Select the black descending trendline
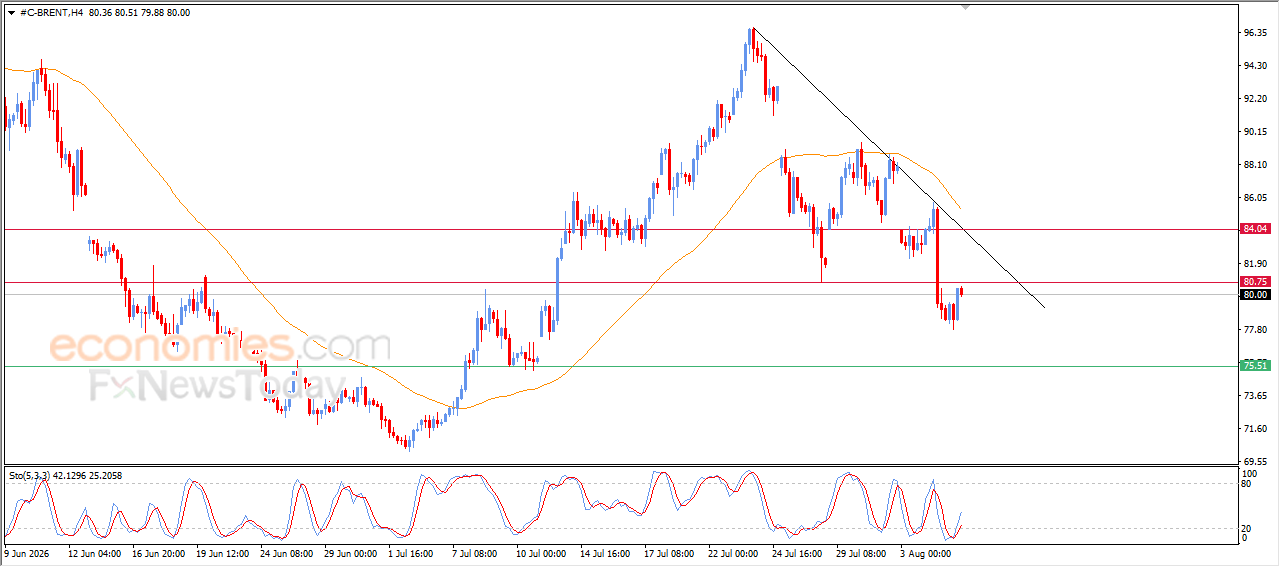The width and height of the screenshot is (1280, 567). [x=898, y=167]
